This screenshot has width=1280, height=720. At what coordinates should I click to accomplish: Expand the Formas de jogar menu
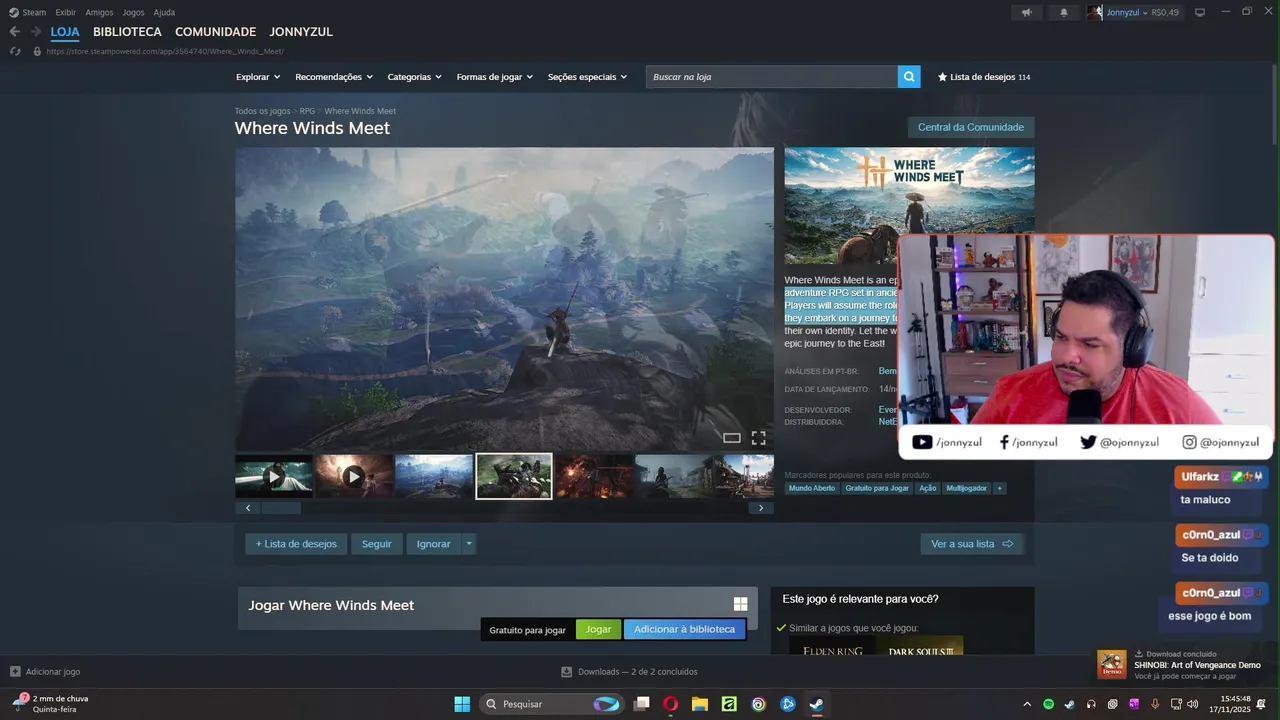point(495,77)
